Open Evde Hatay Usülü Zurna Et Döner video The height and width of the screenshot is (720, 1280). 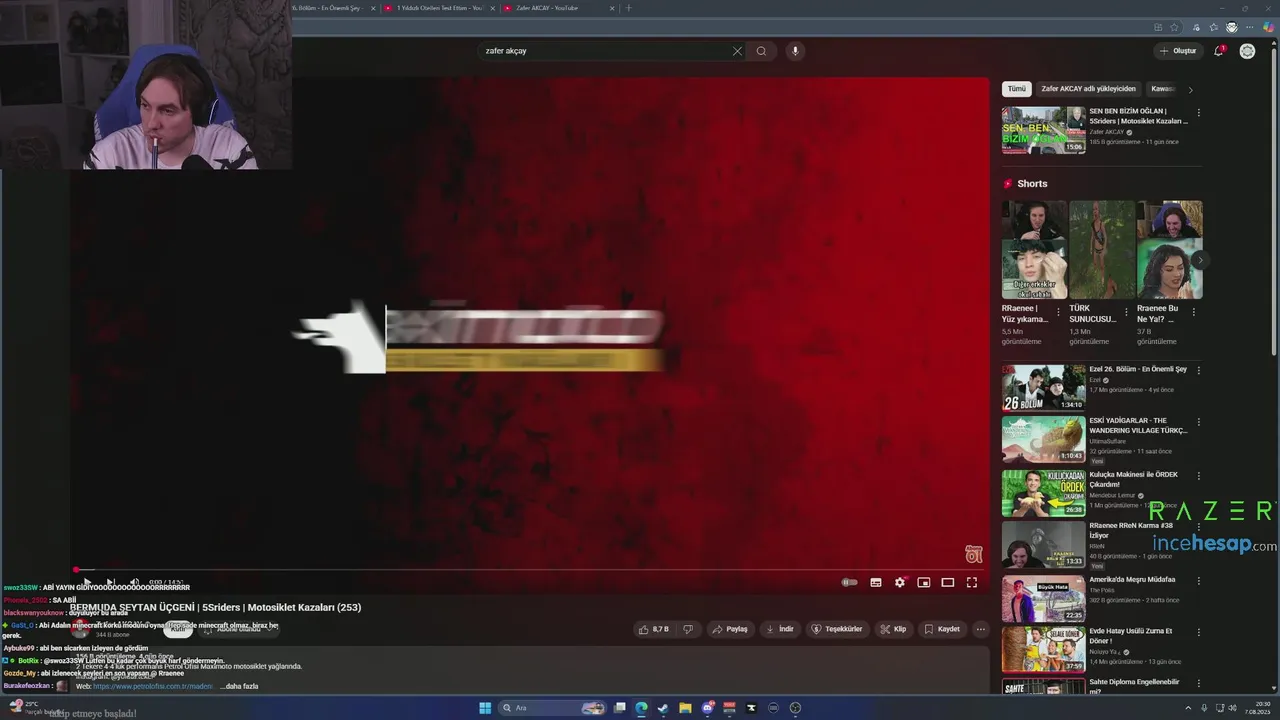(x=1043, y=649)
